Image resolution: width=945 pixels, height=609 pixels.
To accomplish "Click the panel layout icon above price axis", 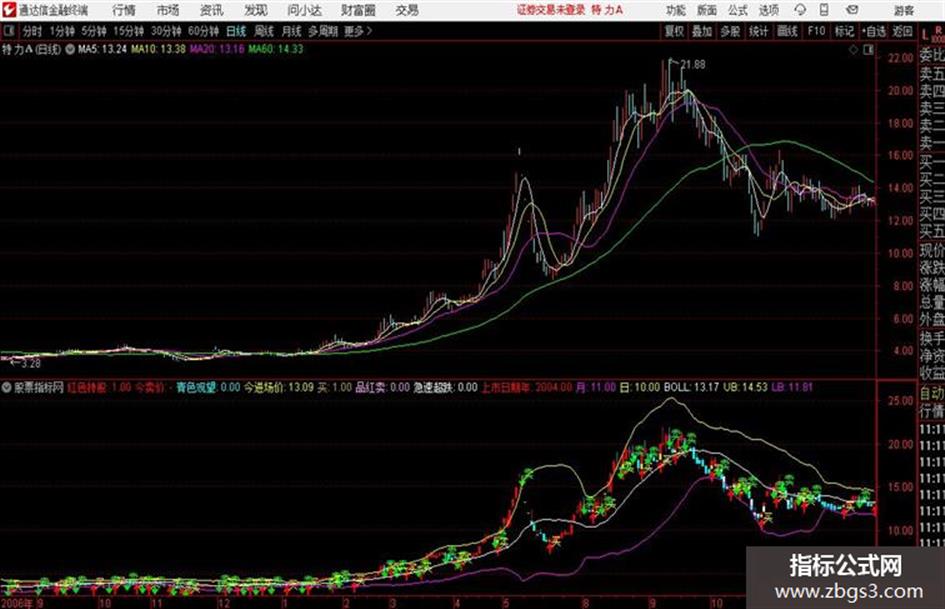I will (868, 50).
